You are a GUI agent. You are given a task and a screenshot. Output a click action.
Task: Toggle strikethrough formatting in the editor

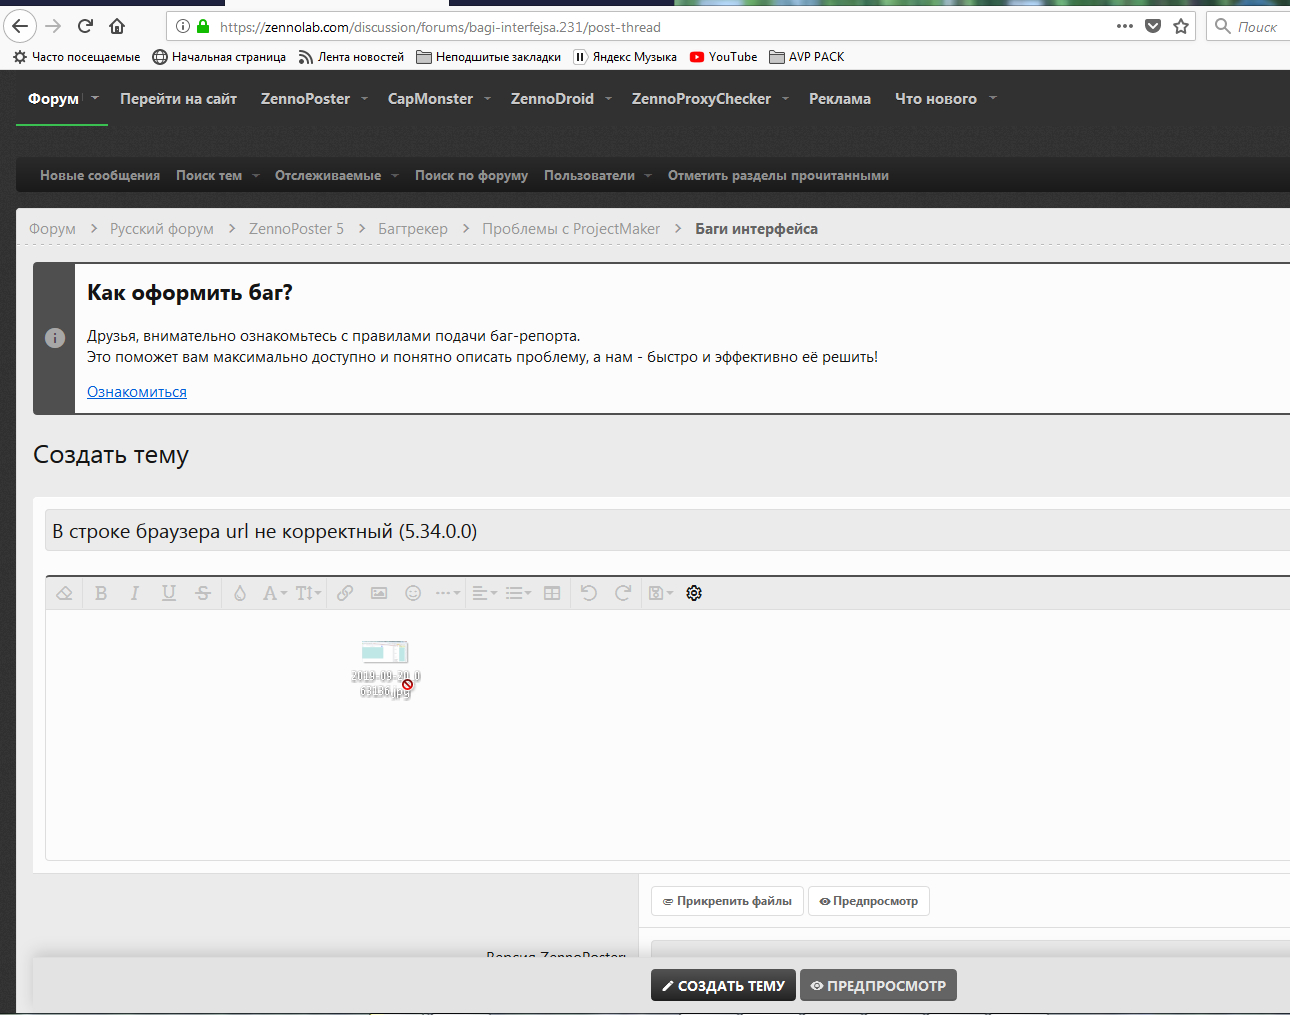pos(203,593)
